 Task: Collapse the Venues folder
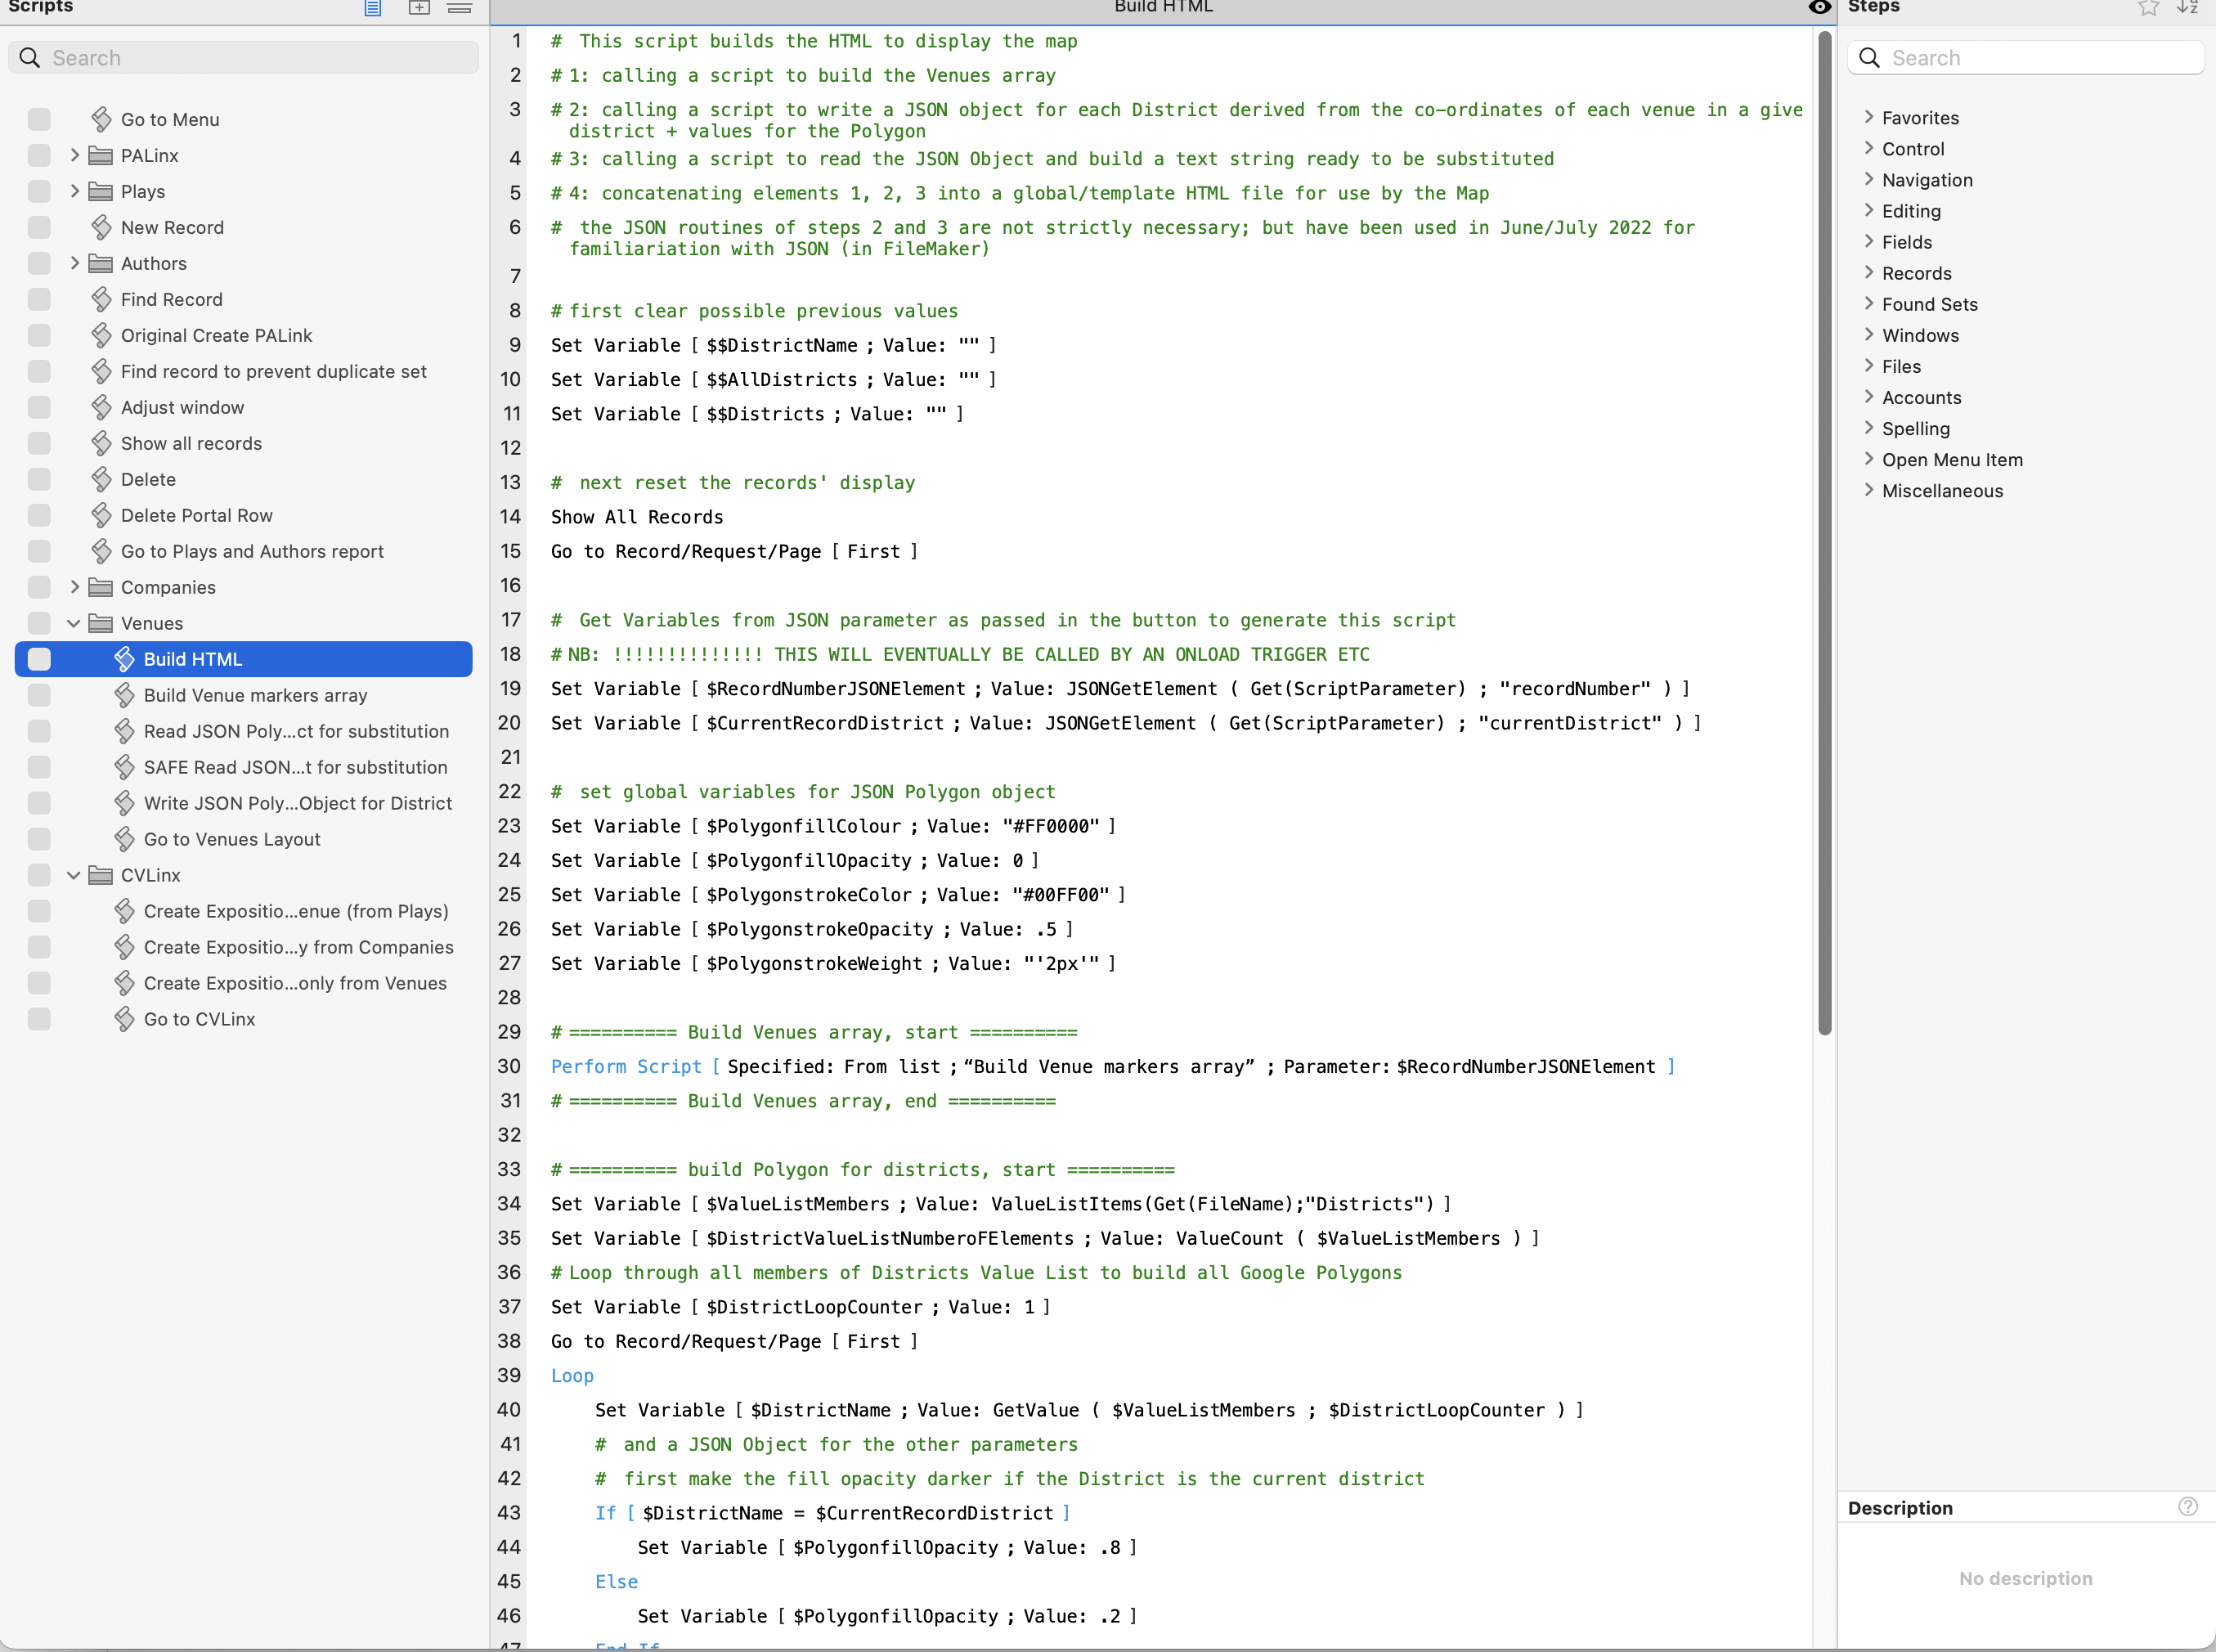click(74, 624)
